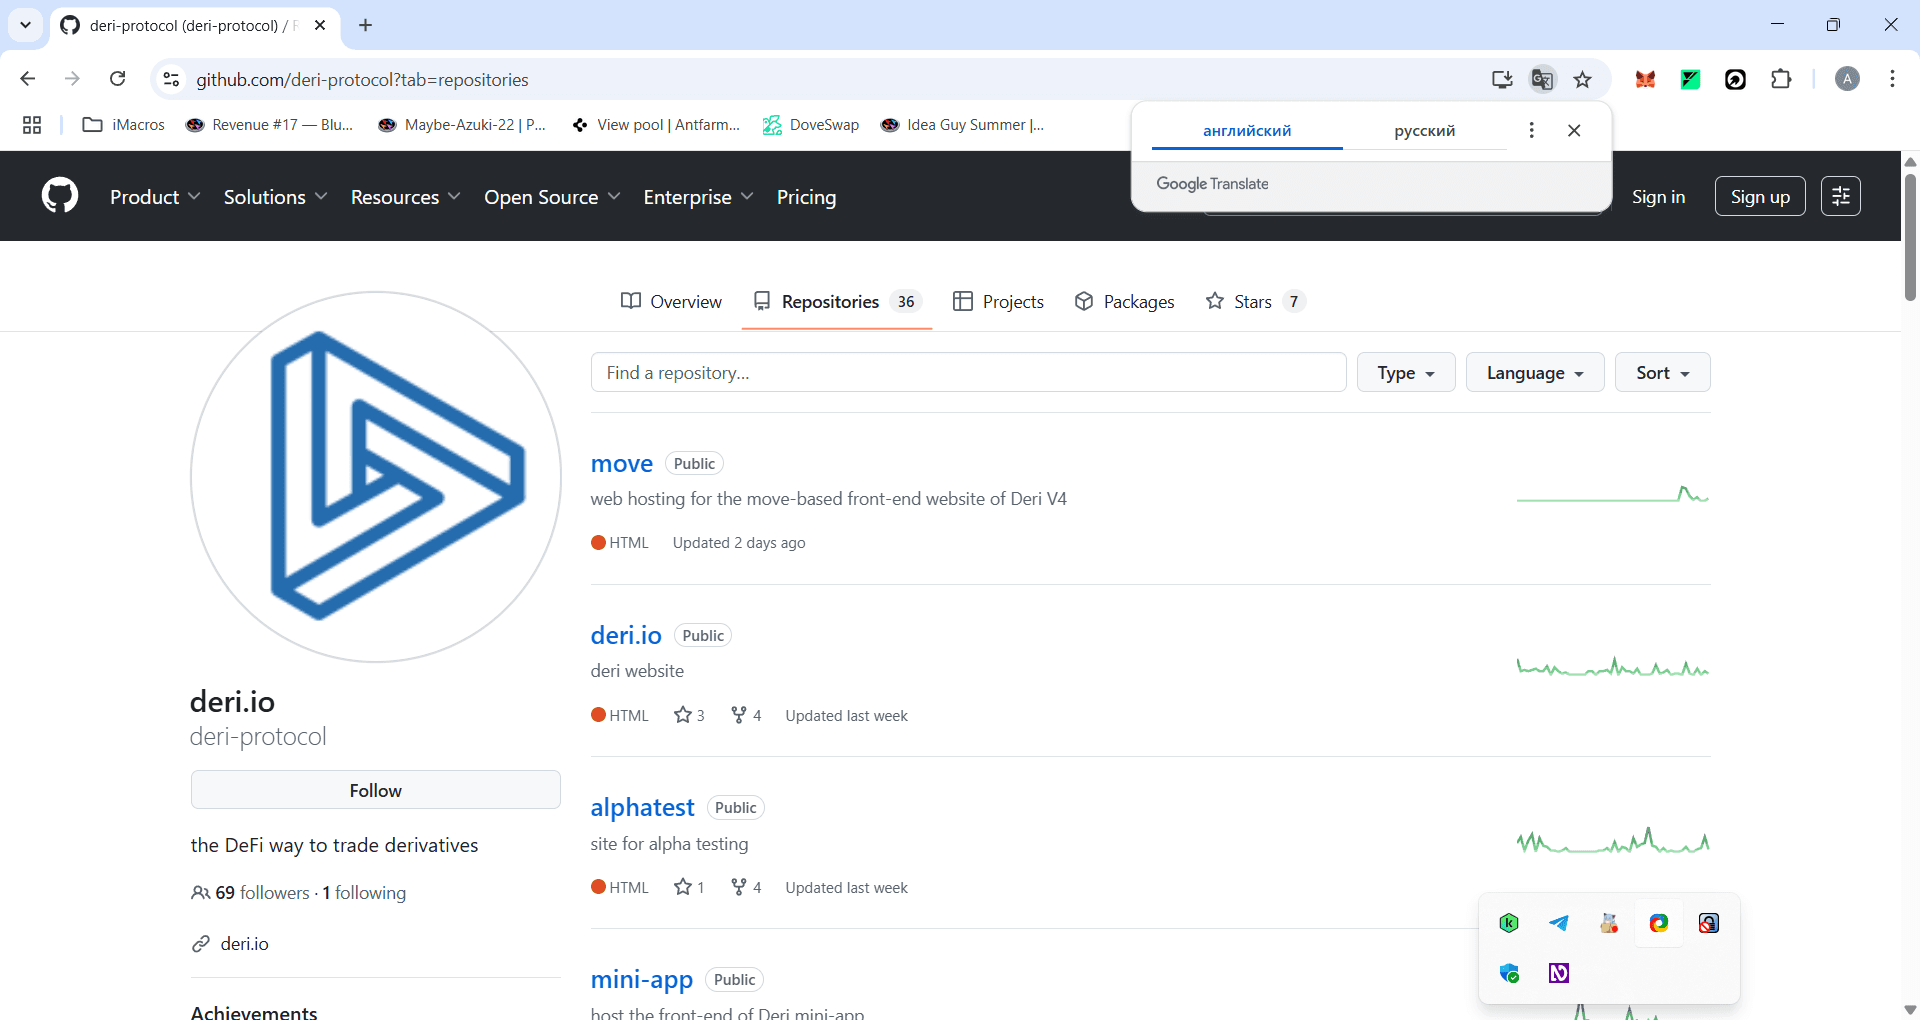Go back to the previous page

28,79
